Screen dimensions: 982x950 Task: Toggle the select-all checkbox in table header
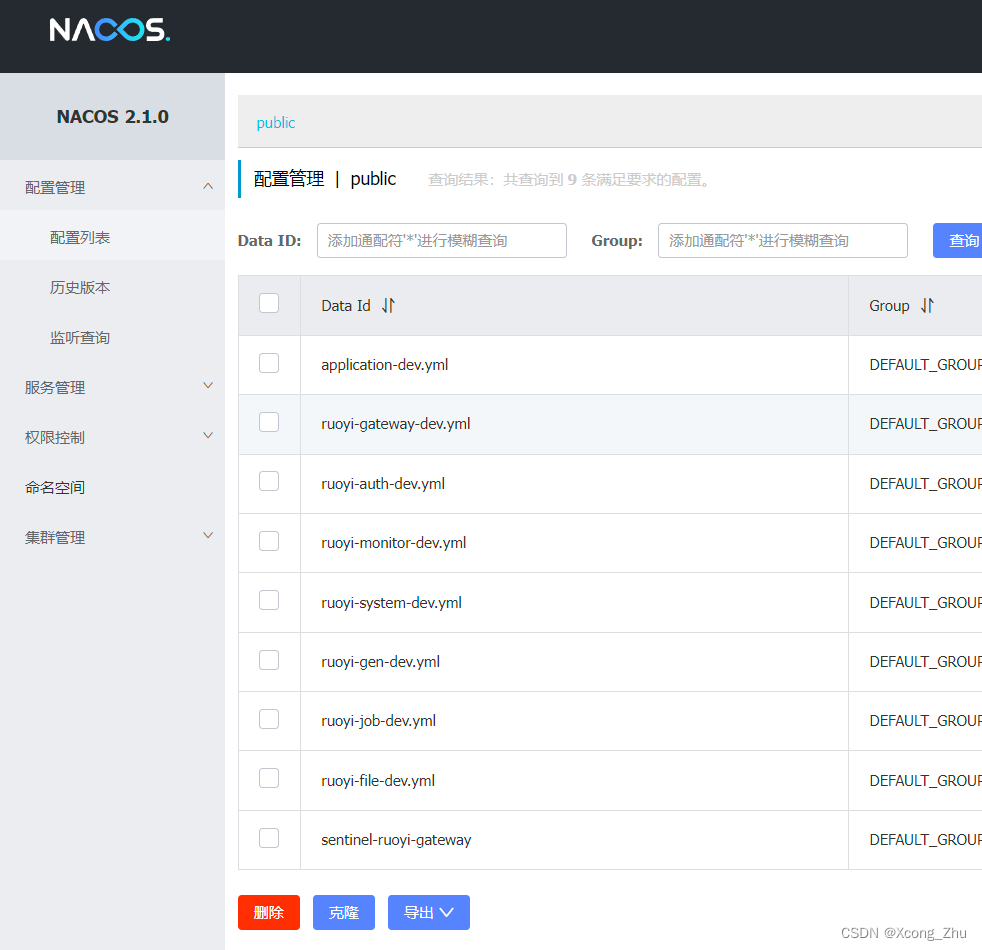coord(268,303)
